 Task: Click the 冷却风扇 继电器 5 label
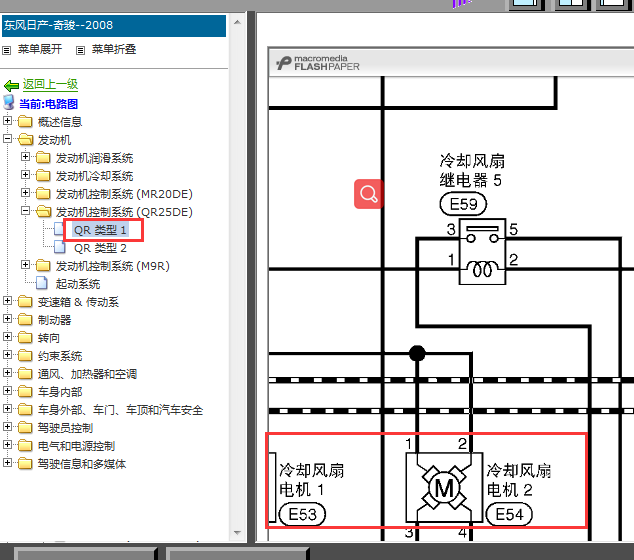[x=472, y=170]
